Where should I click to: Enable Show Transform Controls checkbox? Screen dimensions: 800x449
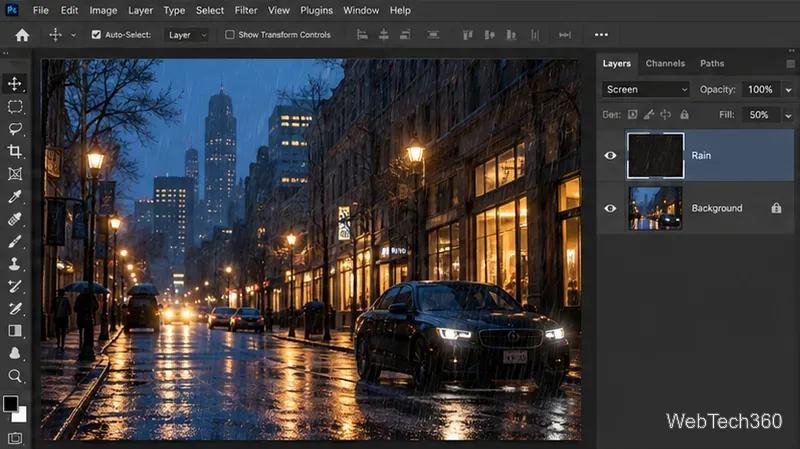tap(230, 35)
